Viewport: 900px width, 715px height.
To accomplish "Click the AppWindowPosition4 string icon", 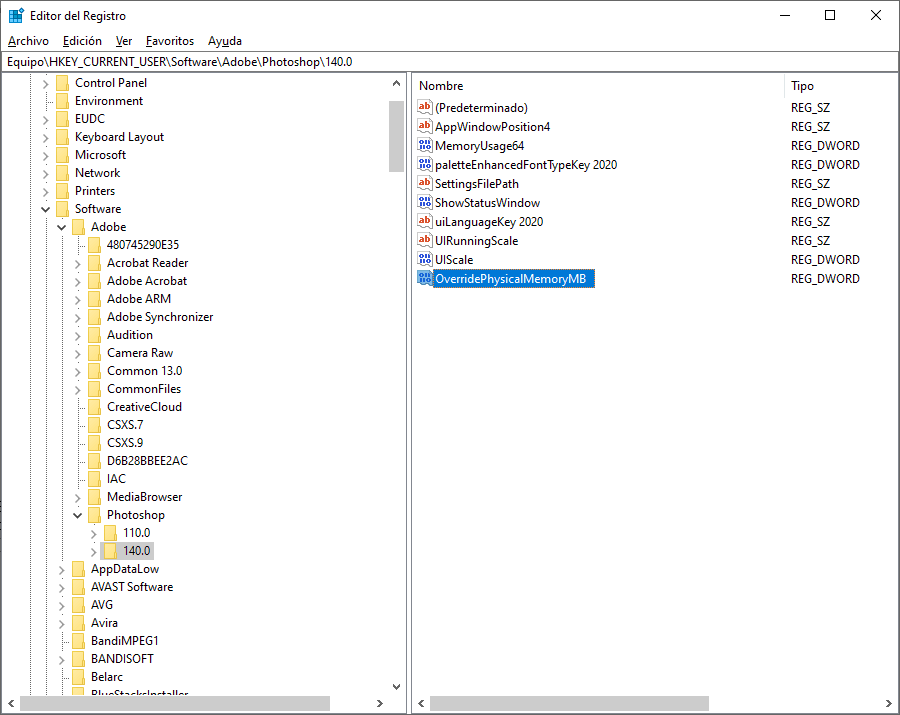I will (425, 126).
